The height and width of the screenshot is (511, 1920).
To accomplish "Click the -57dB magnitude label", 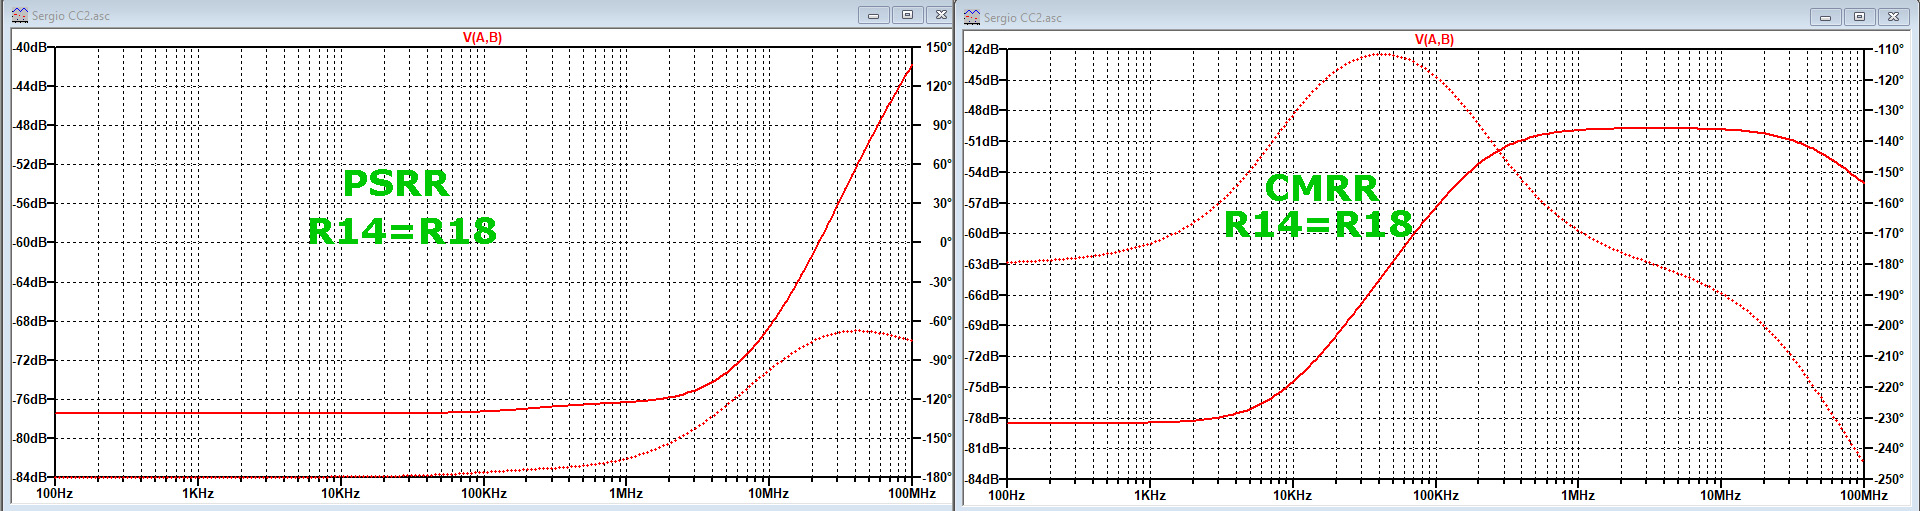I will [x=982, y=203].
